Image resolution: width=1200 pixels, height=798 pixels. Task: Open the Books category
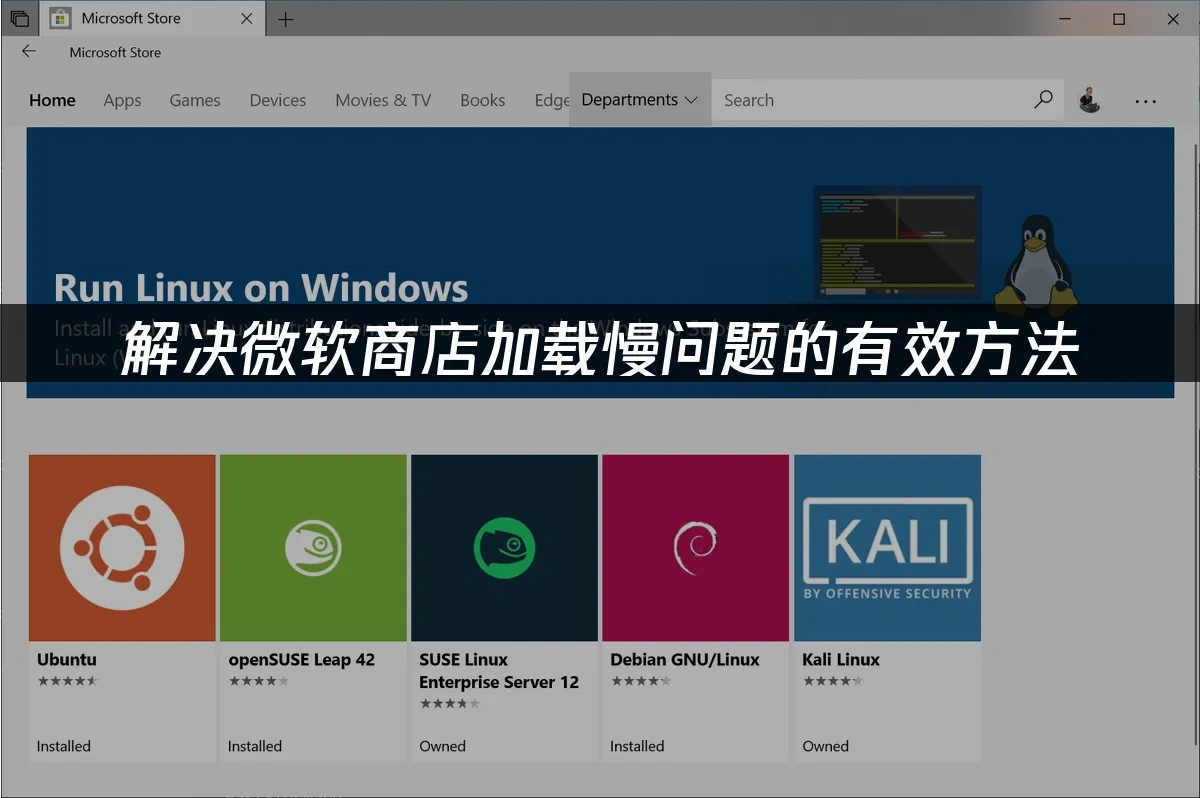point(483,100)
